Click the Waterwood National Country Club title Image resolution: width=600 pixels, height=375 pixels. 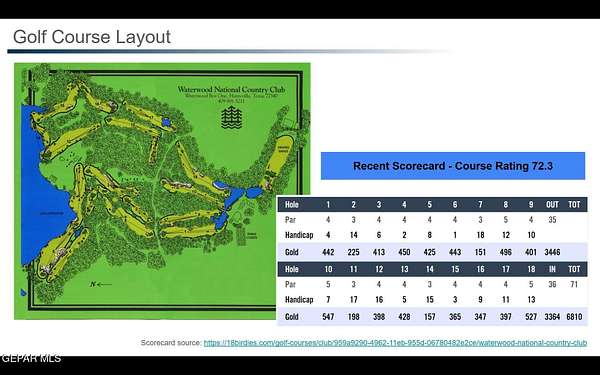click(231, 90)
